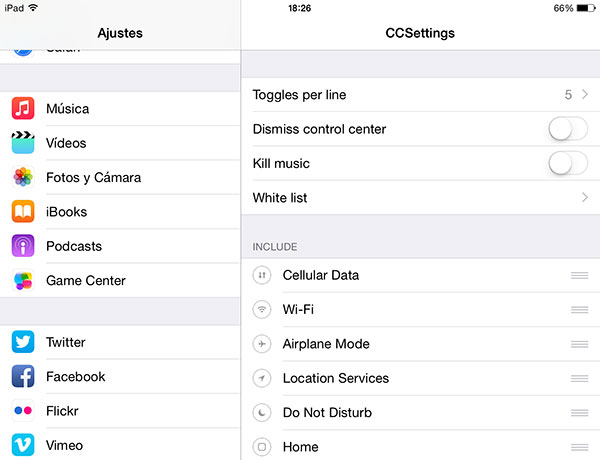This screenshot has width=600, height=460.
Task: Tap the Música app icon
Action: click(x=23, y=109)
